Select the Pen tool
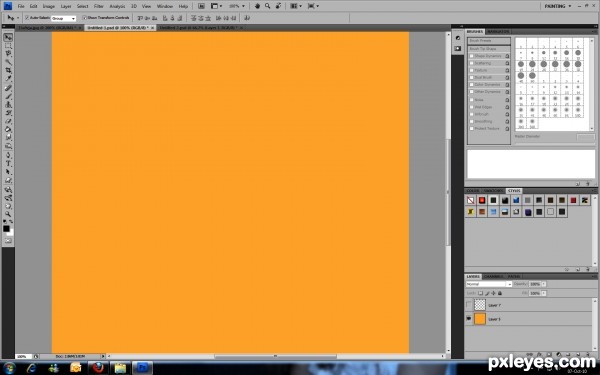Viewport: 600px width, 375px height. [x=8, y=155]
